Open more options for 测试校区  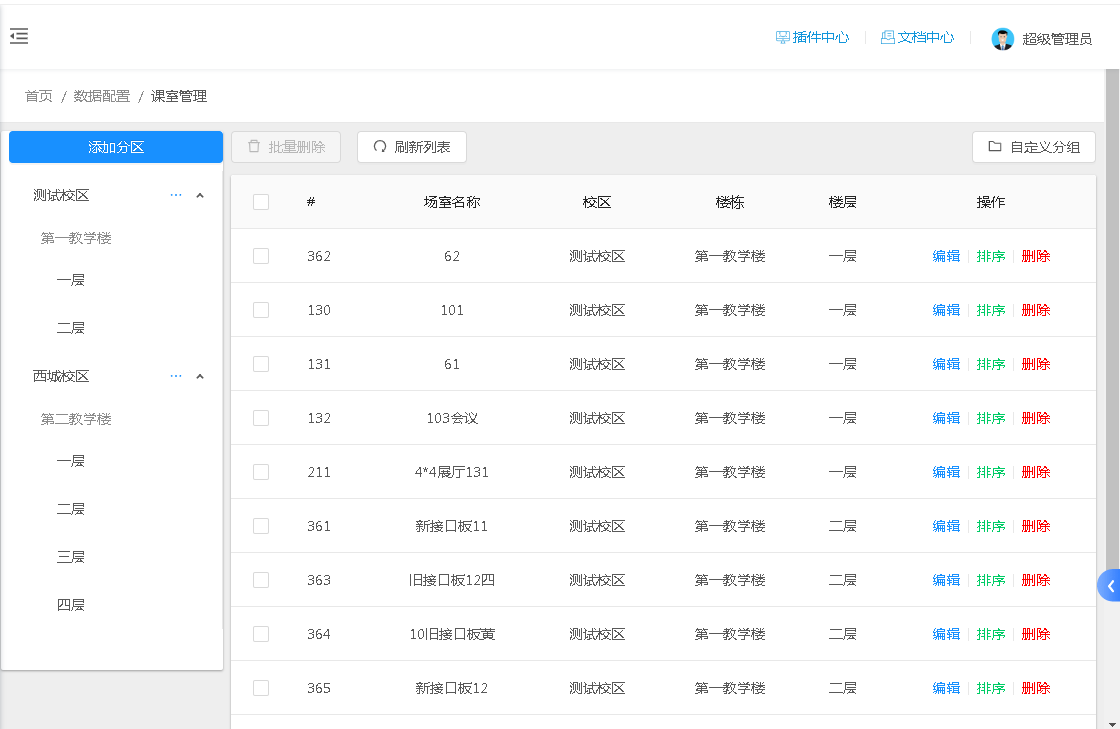pyautogui.click(x=176, y=195)
